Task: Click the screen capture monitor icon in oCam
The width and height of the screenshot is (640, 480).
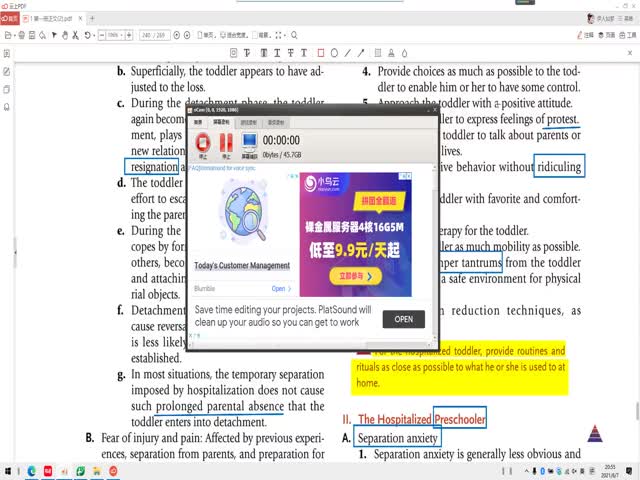Action: [x=249, y=145]
